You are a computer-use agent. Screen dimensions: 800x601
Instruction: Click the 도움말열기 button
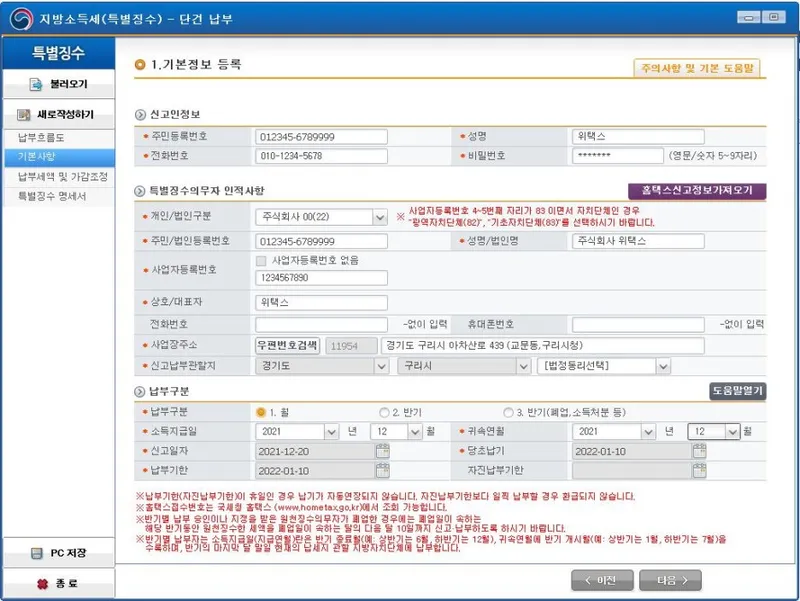click(x=737, y=391)
